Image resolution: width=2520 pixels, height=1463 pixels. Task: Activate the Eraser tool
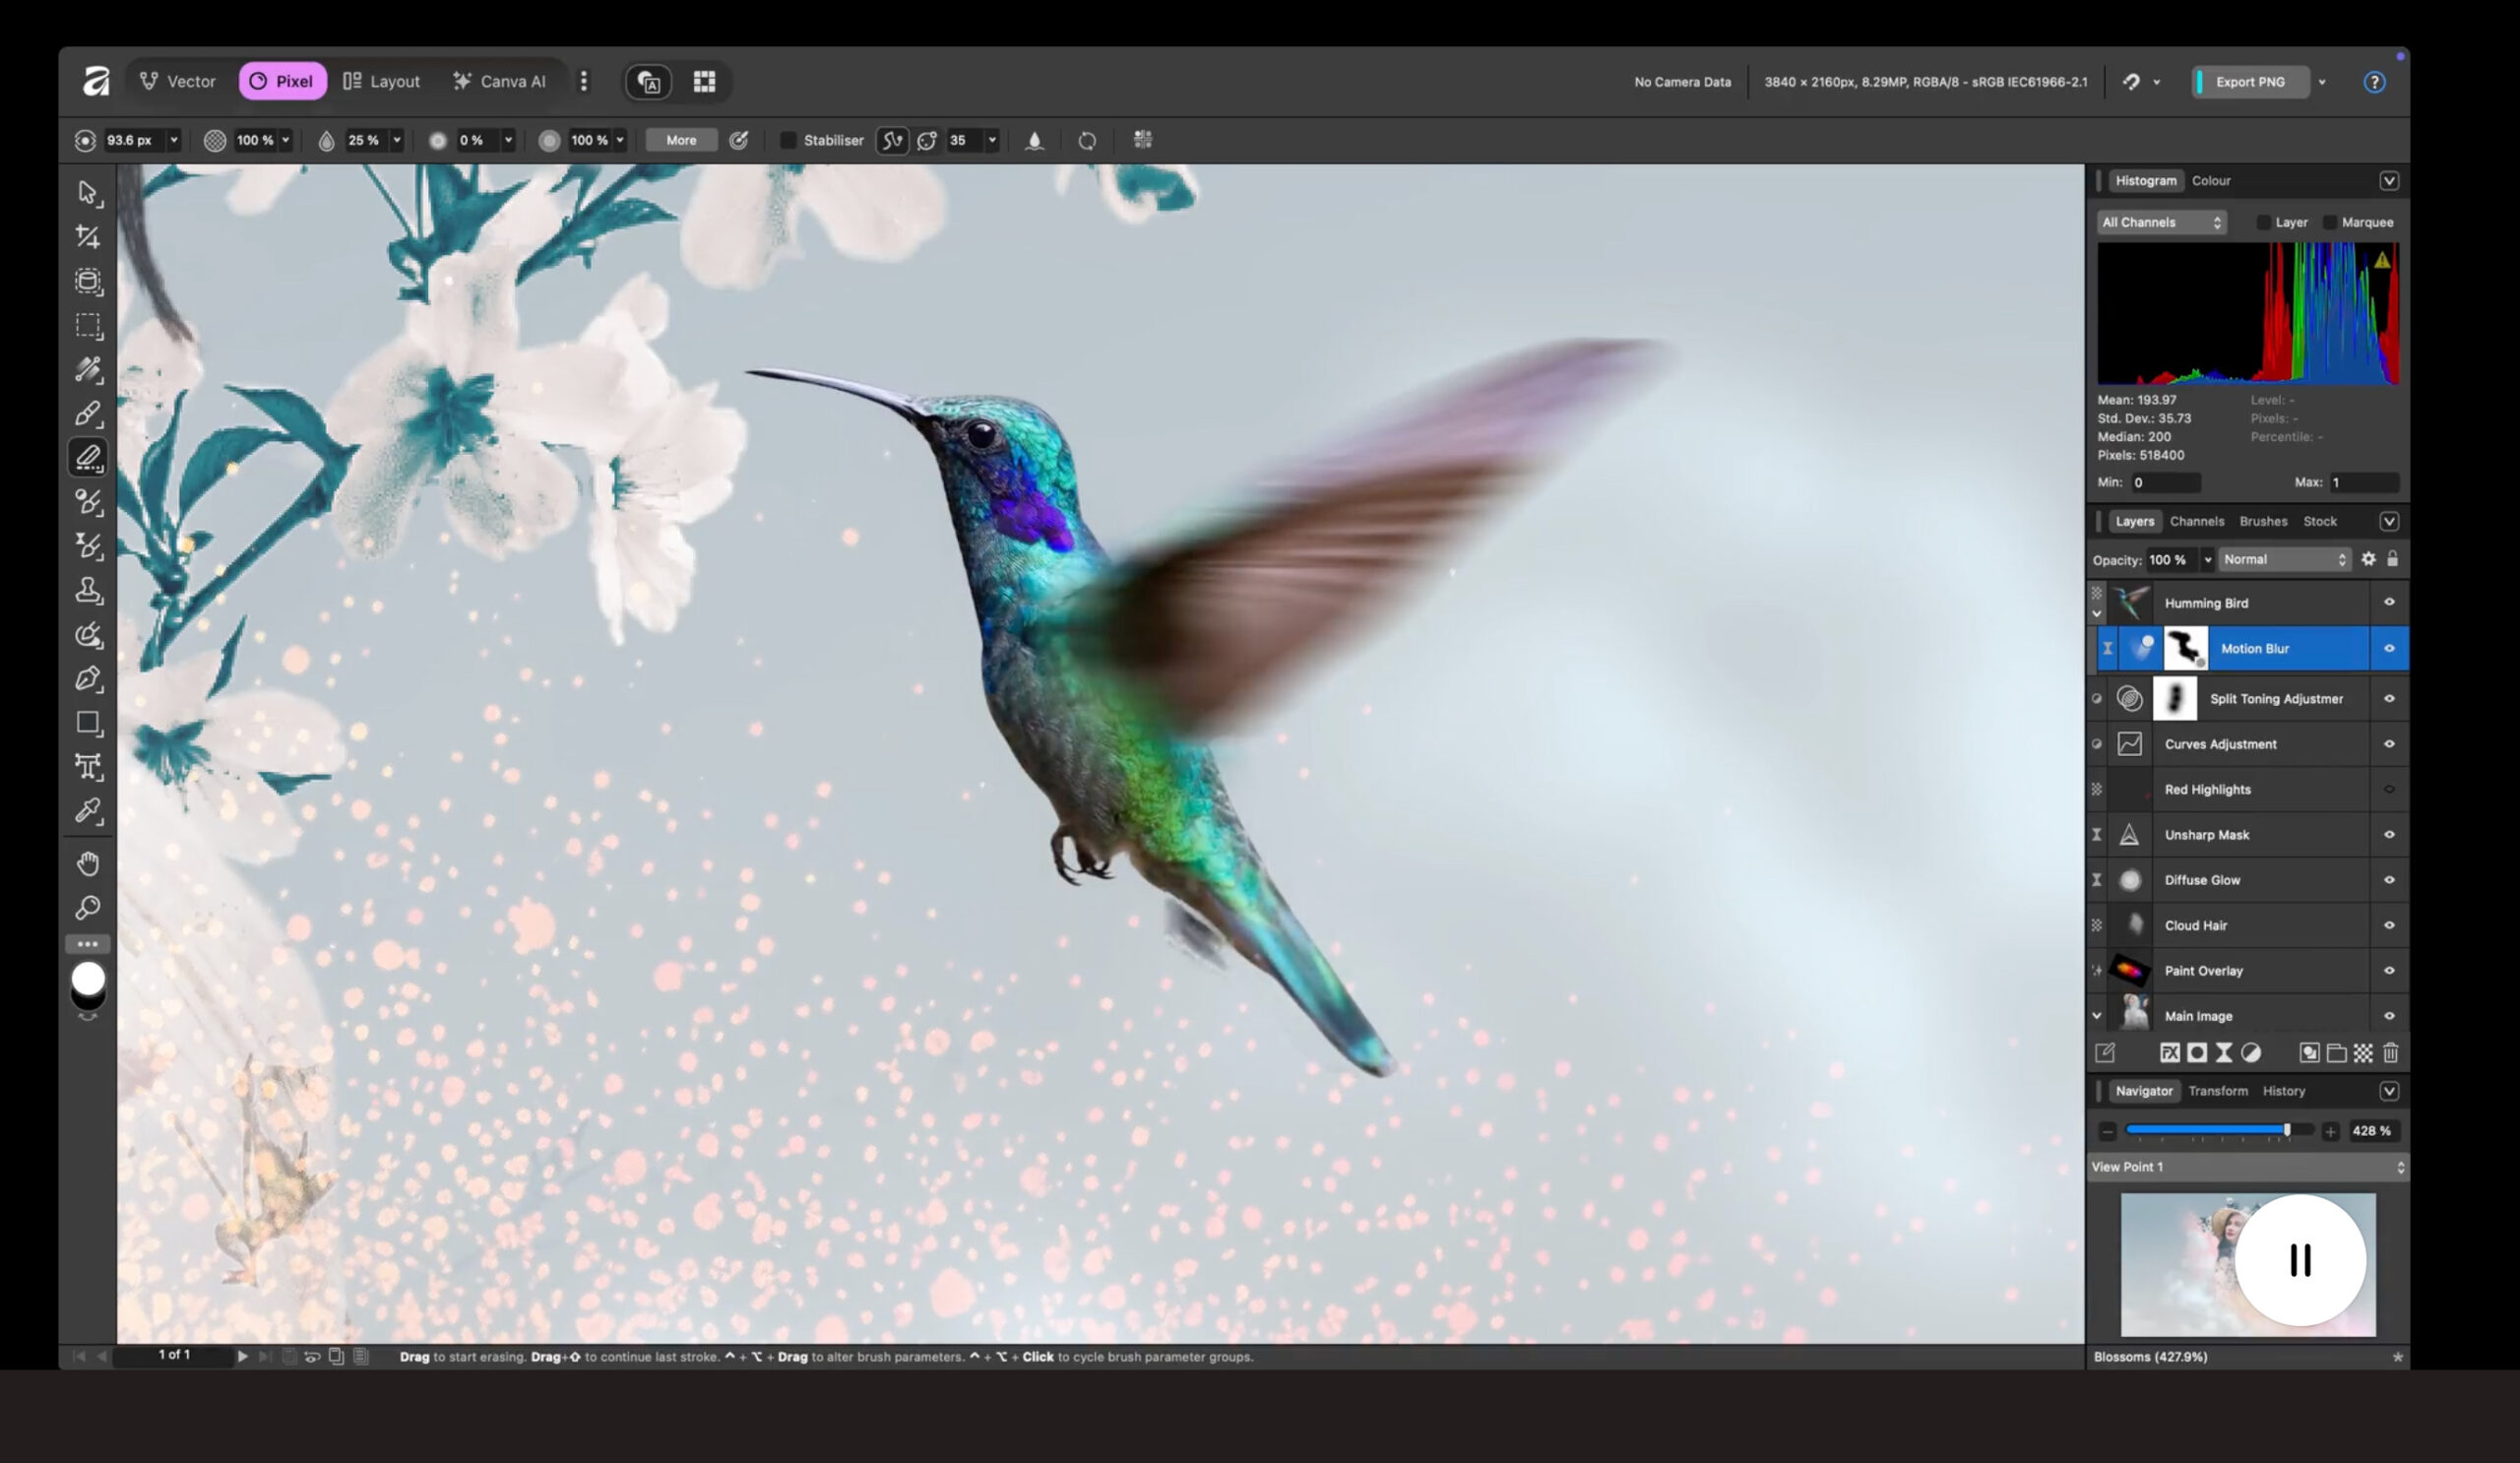88,458
